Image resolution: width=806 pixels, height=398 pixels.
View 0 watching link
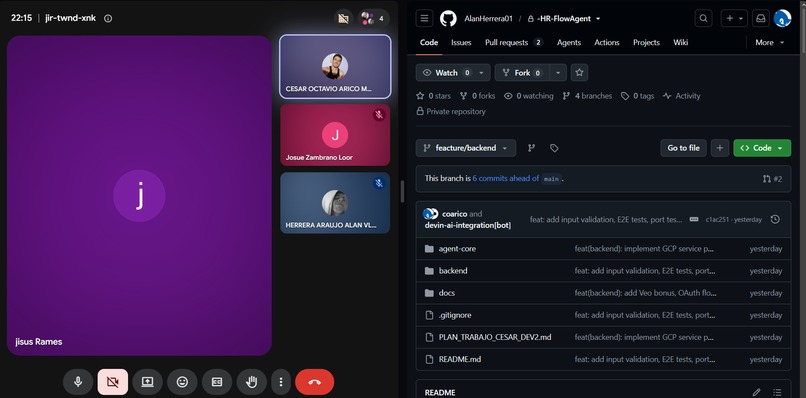(529, 96)
